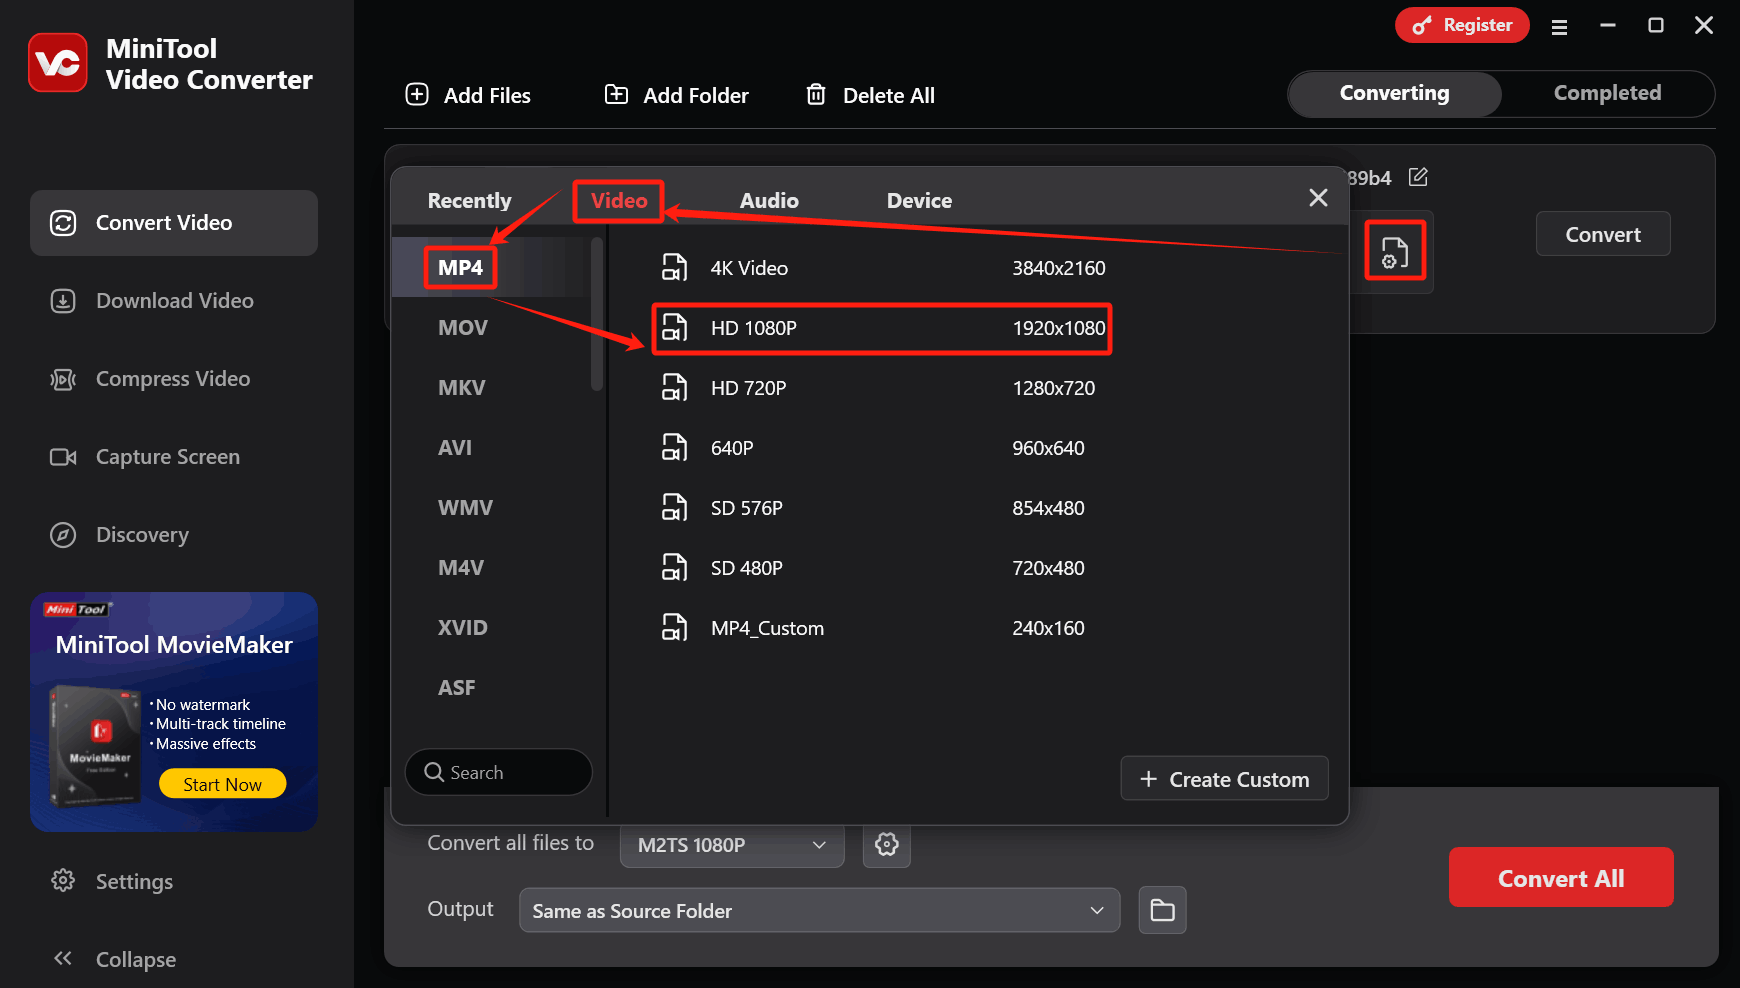The image size is (1740, 988).
Task: Close the format selection popup
Action: tap(1318, 198)
